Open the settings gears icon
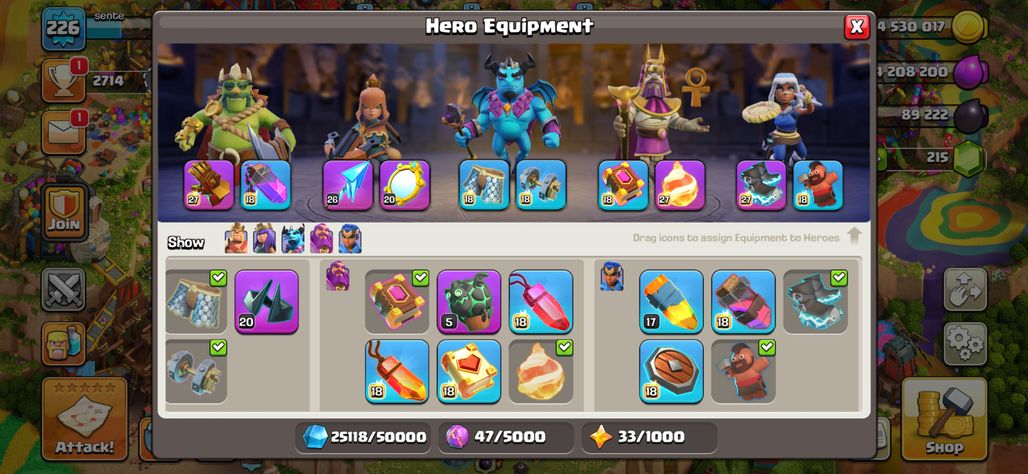The image size is (1028, 474). pos(965,344)
